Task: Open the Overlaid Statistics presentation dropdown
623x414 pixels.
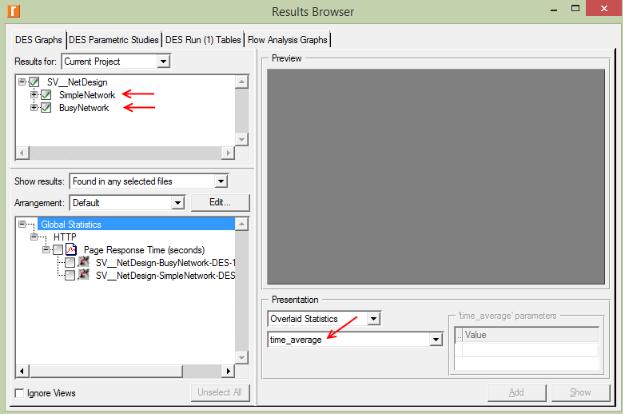Action: [373, 319]
